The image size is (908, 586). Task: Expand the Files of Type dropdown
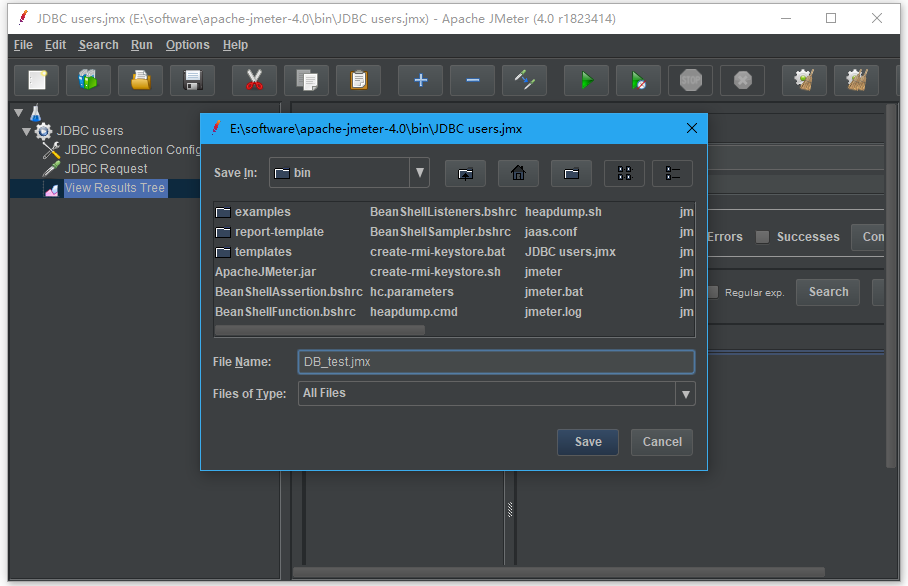pos(685,394)
